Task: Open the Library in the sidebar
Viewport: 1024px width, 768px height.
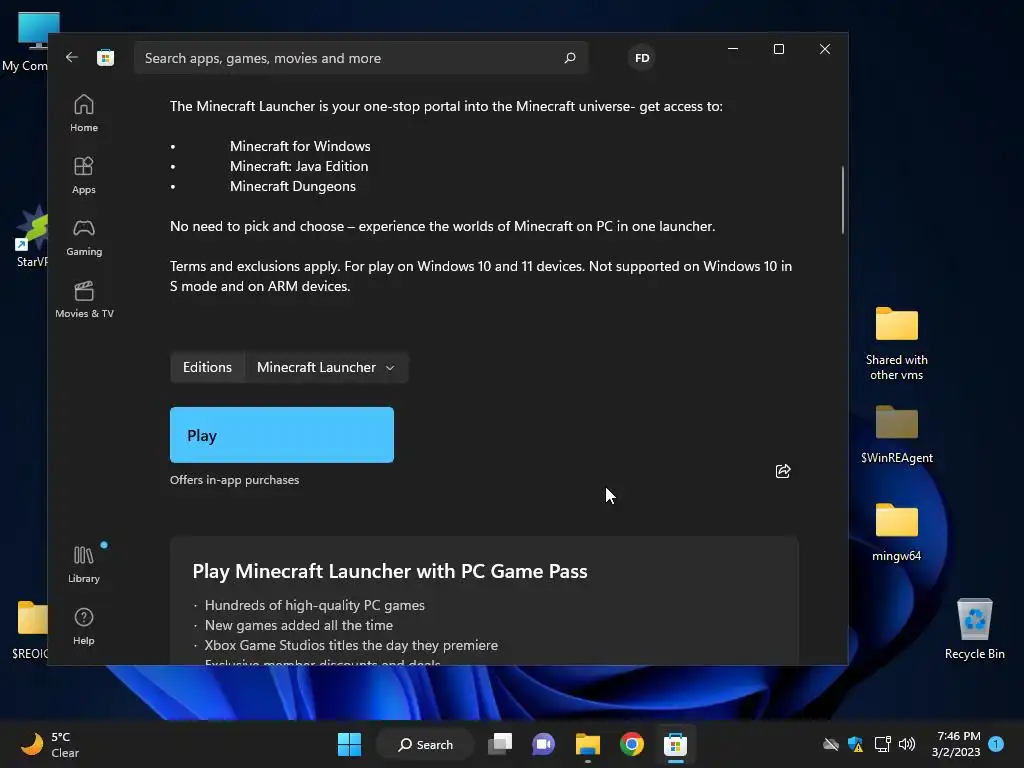Action: (x=84, y=565)
